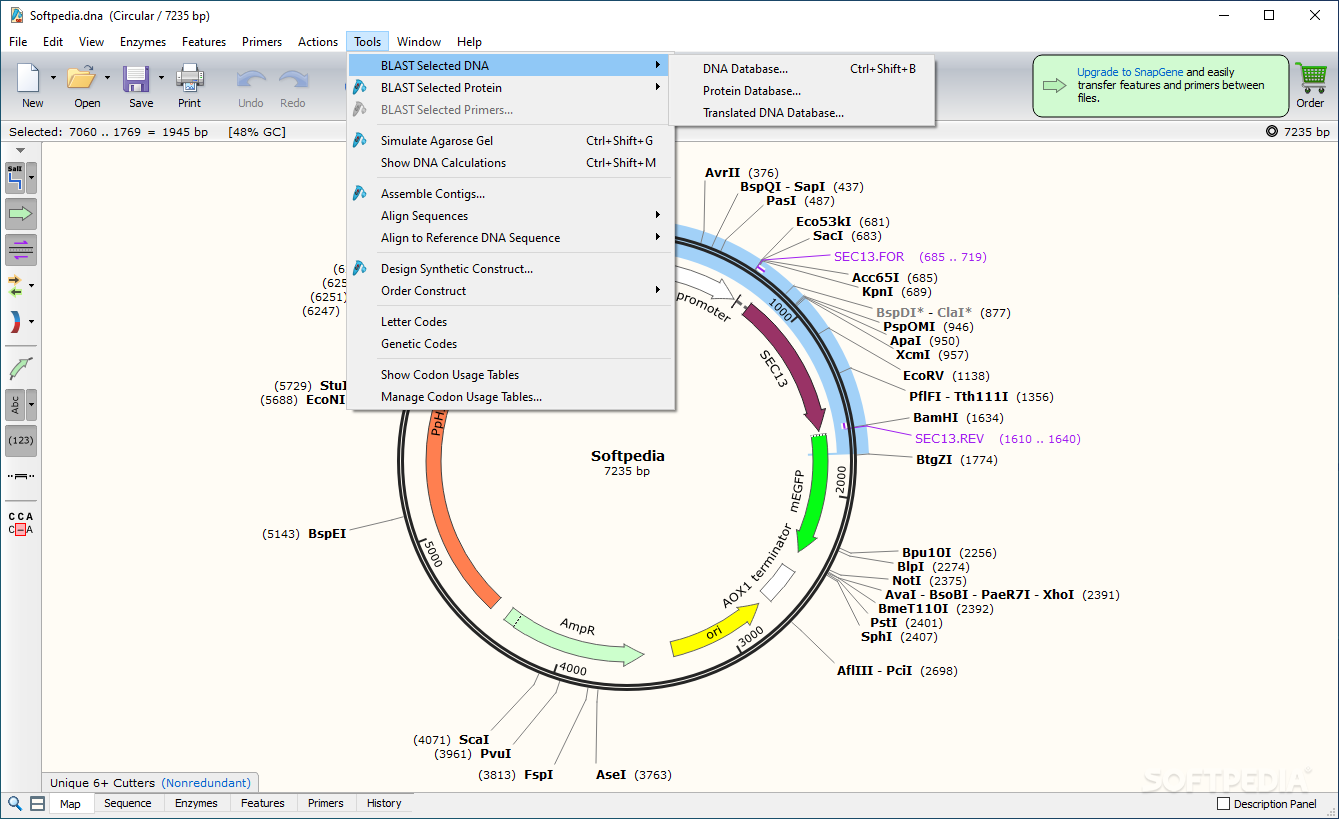Click the show translations arrows icon
This screenshot has height=819, width=1339.
(x=15, y=286)
